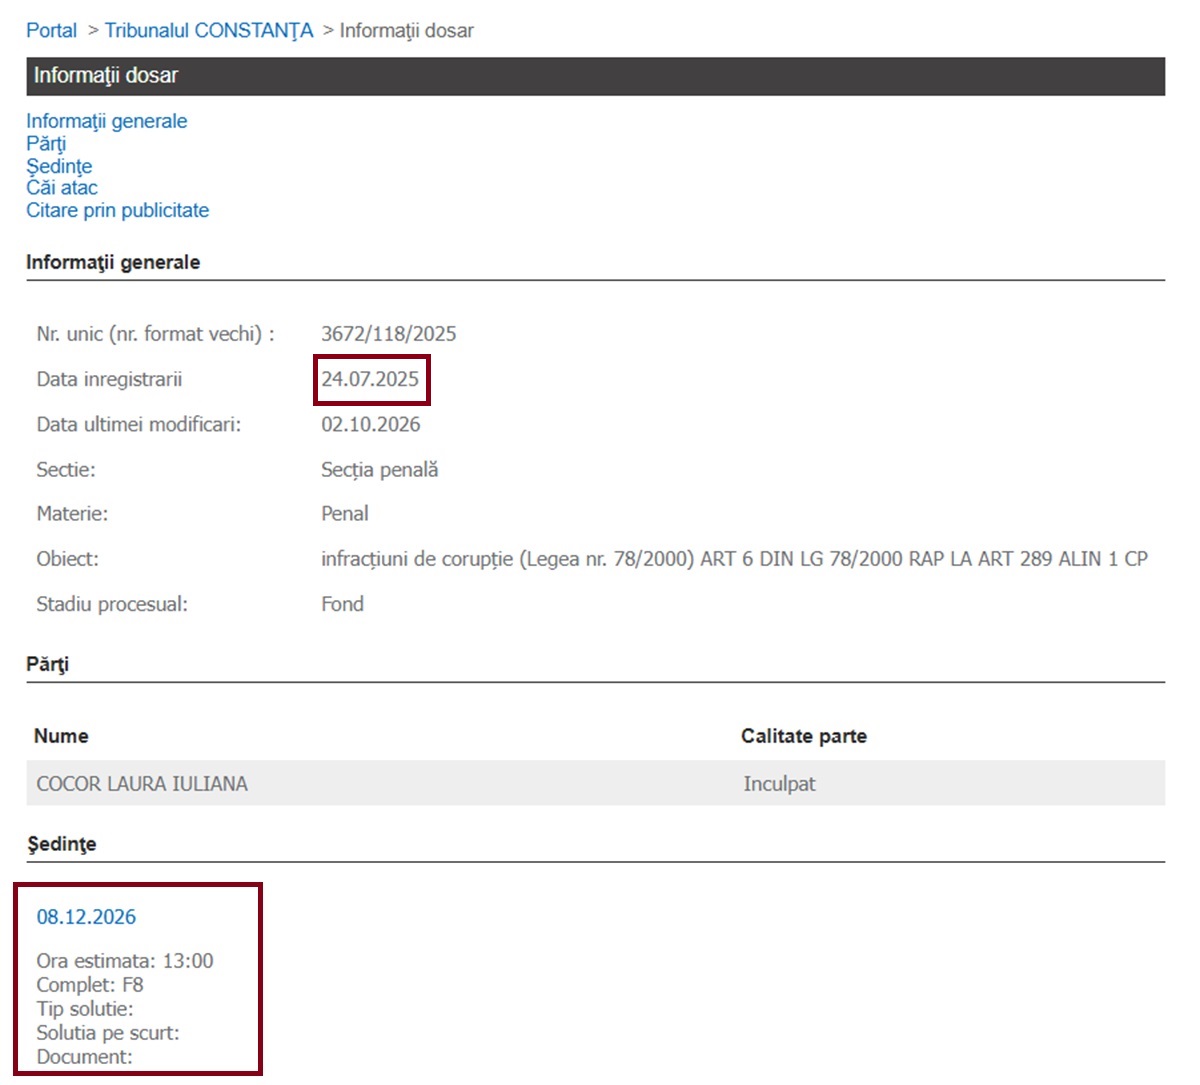Screen dimensions: 1200x1085
Task: Go to Tribunalul CONSTANȚA breadcrumb link
Action: pos(209,31)
